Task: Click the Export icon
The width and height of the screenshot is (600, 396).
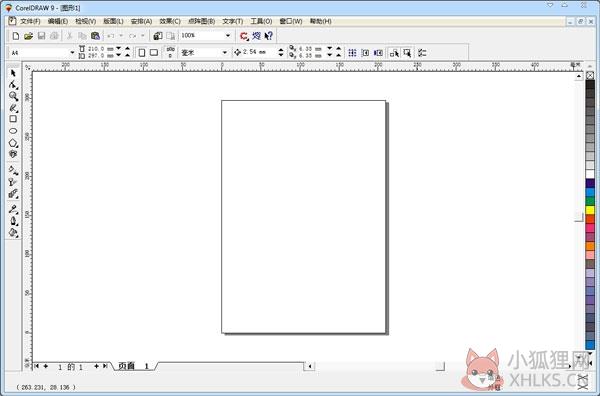Action: [x=171, y=36]
